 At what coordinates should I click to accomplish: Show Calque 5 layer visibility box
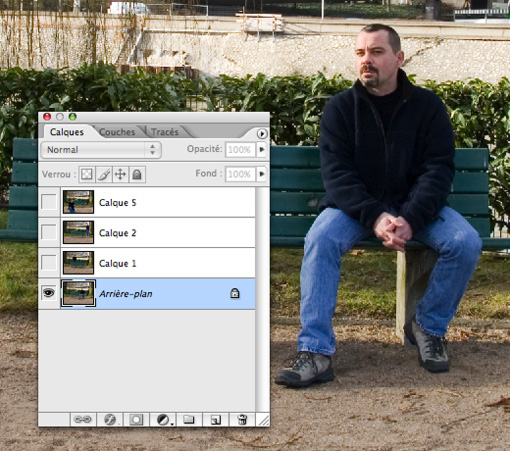click(x=49, y=202)
